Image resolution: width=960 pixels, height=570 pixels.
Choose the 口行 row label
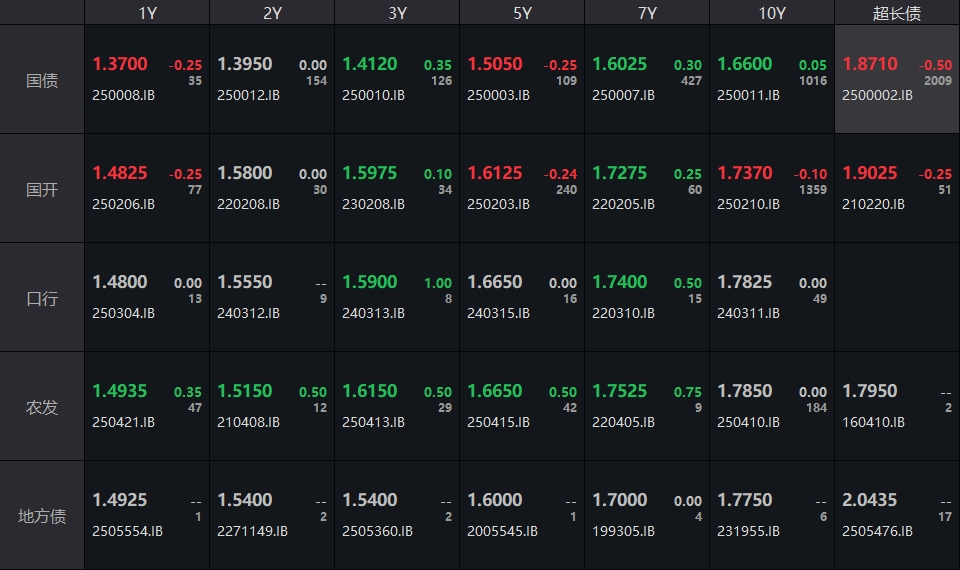(x=42, y=298)
